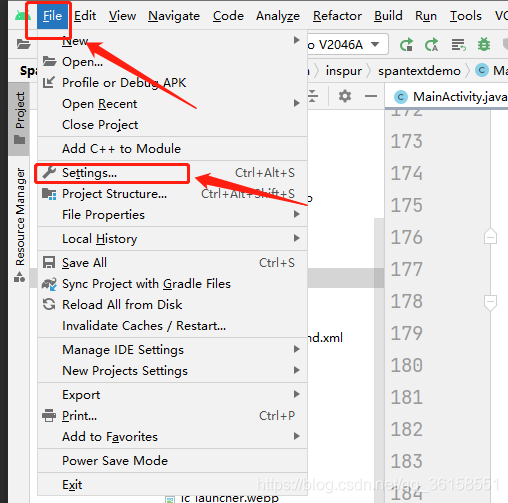Image resolution: width=508 pixels, height=503 pixels.
Task: Expand the New submenu
Action: coord(172,41)
